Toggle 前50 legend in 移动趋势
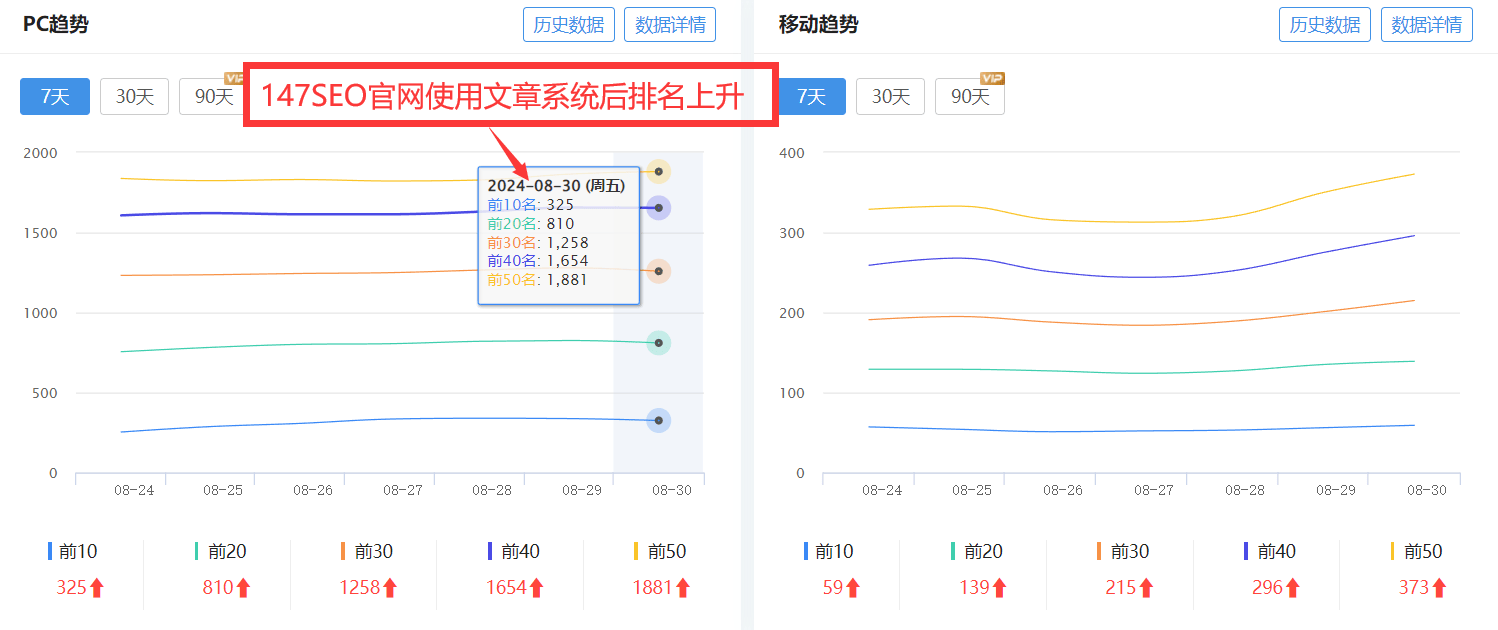This screenshot has height=630, width=1498. (x=1416, y=551)
